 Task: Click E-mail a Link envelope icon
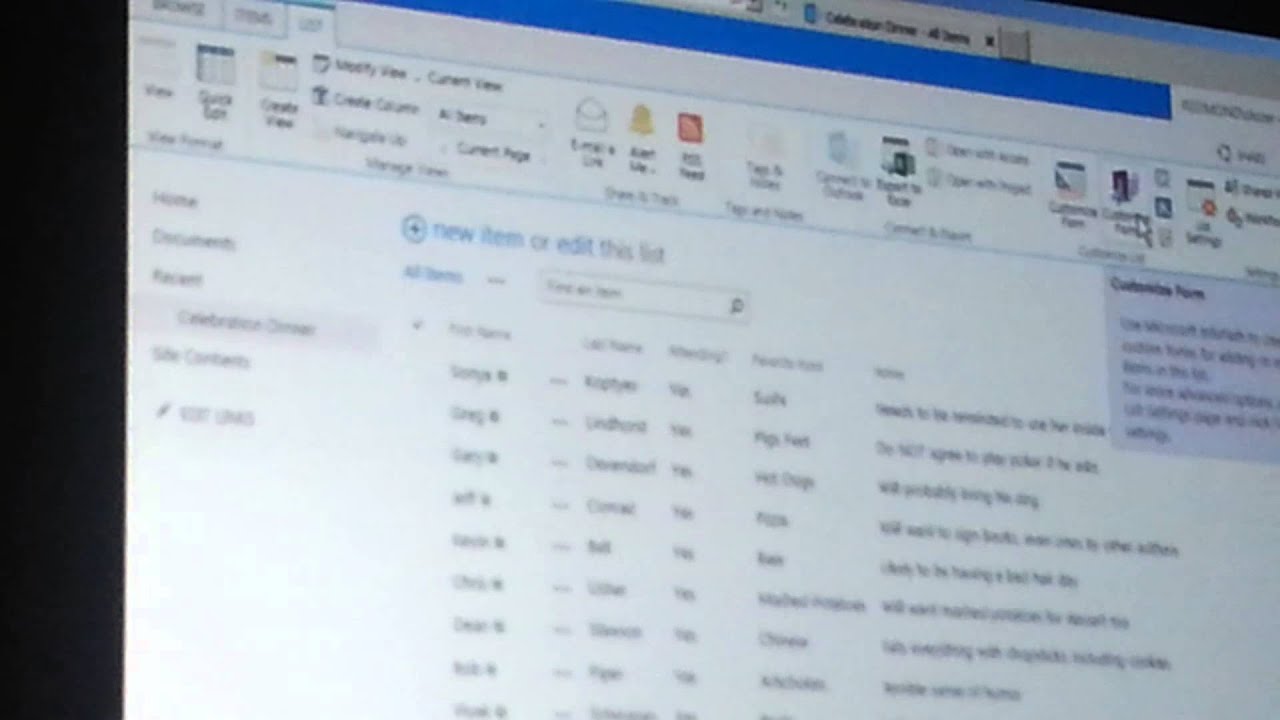(x=592, y=116)
